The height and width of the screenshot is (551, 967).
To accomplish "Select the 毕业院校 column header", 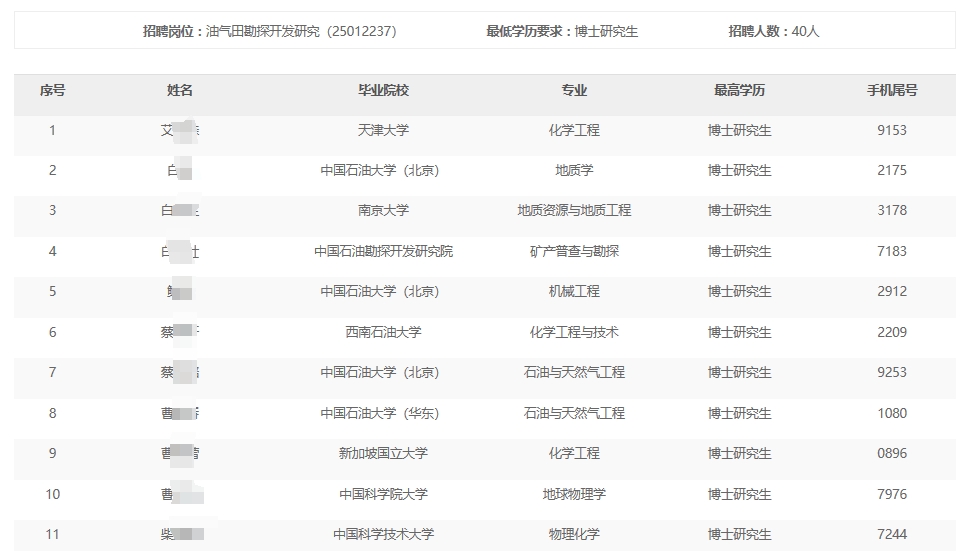I will [x=383, y=90].
